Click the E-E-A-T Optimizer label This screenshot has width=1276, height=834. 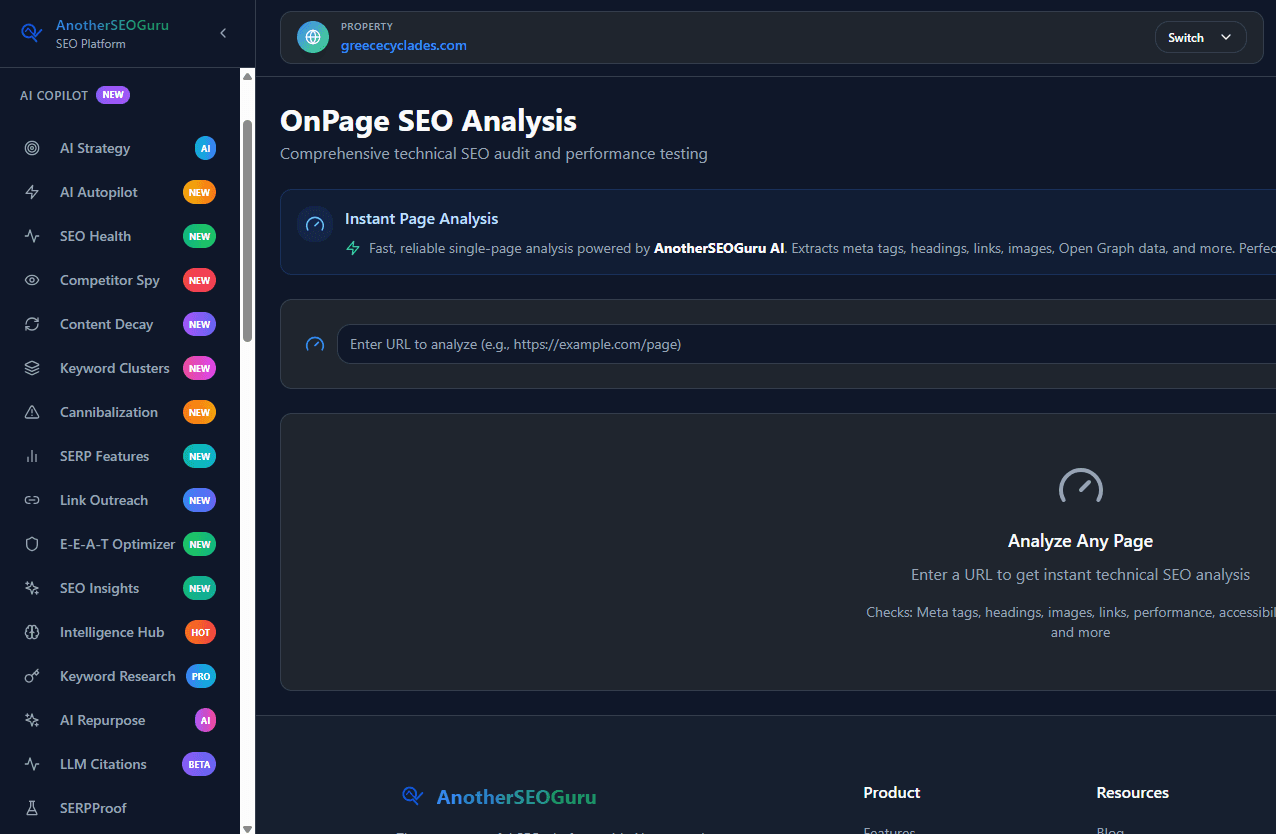117,544
